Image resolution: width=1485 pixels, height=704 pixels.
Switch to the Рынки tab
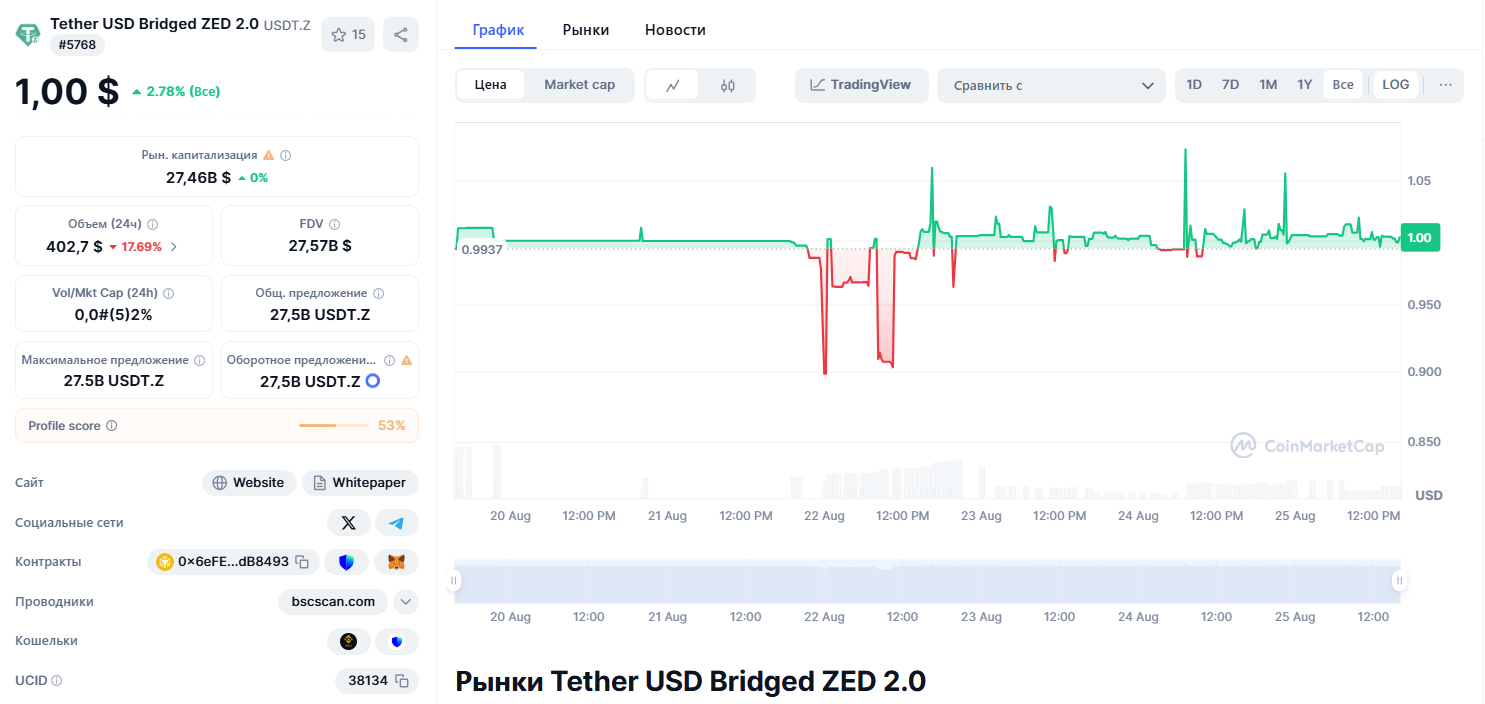click(x=586, y=30)
